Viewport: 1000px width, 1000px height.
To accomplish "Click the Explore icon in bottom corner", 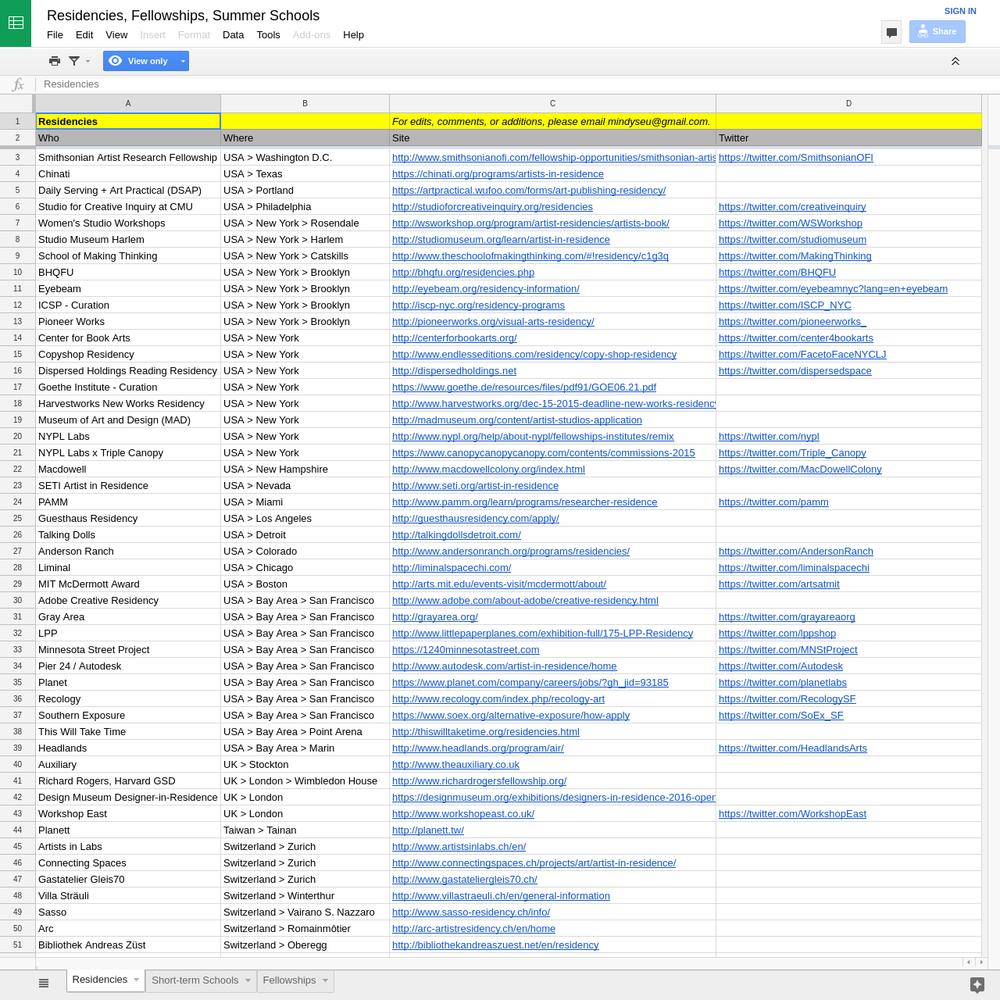I will point(976,985).
